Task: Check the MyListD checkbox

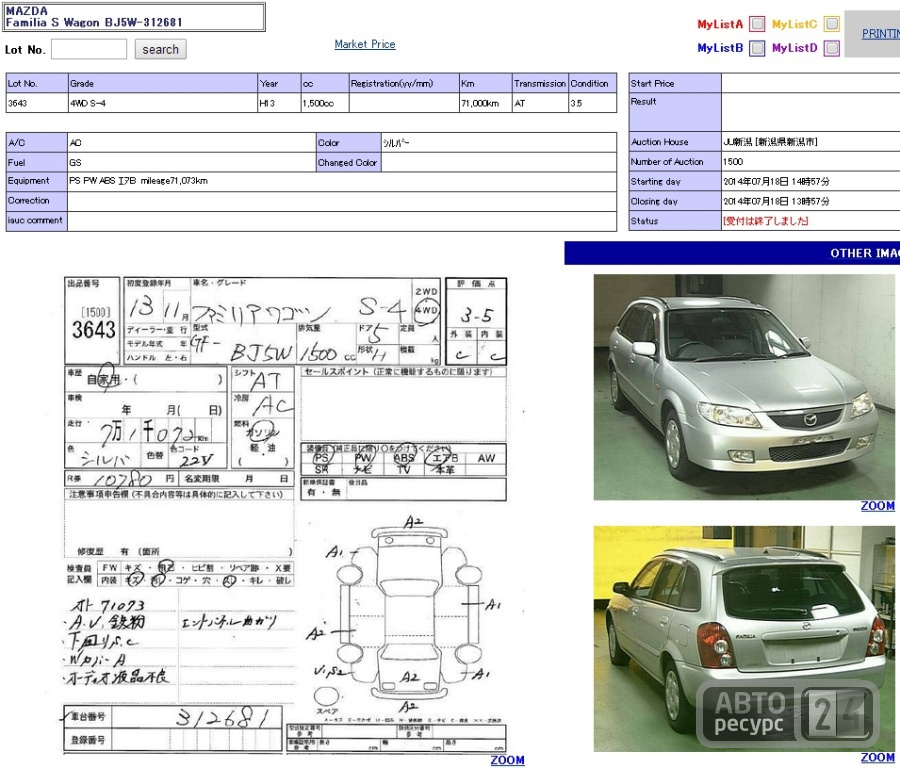Action: (832, 48)
